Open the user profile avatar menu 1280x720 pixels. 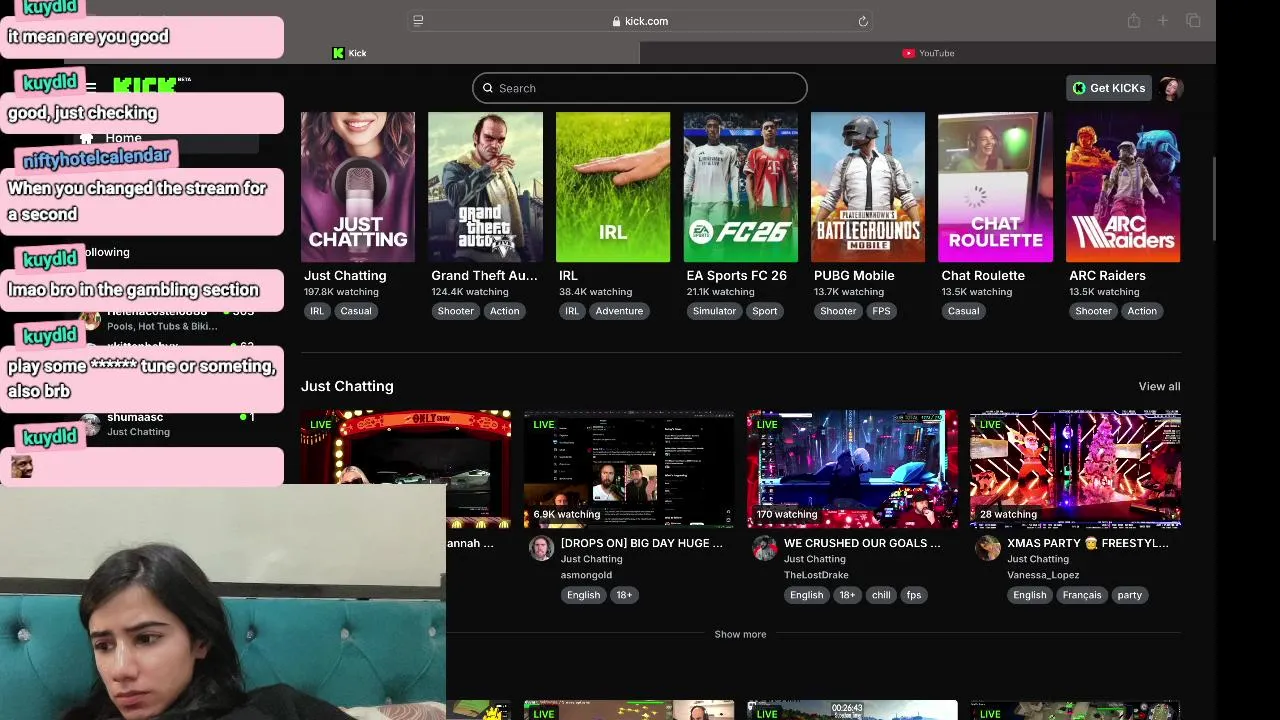click(x=1171, y=88)
